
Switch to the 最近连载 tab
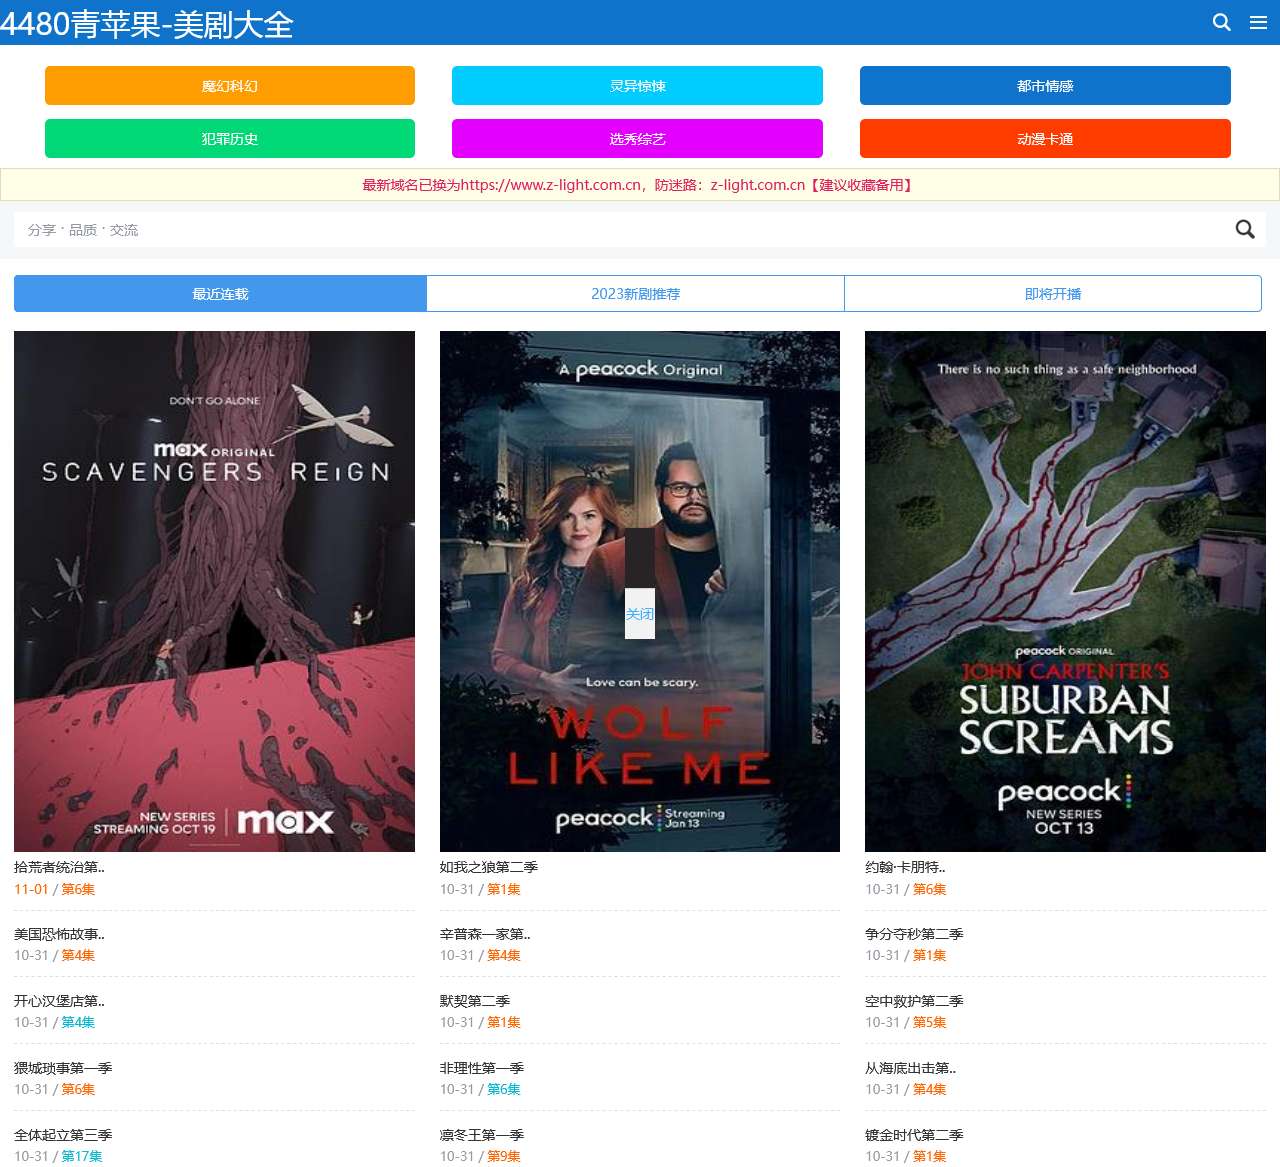pyautogui.click(x=220, y=294)
